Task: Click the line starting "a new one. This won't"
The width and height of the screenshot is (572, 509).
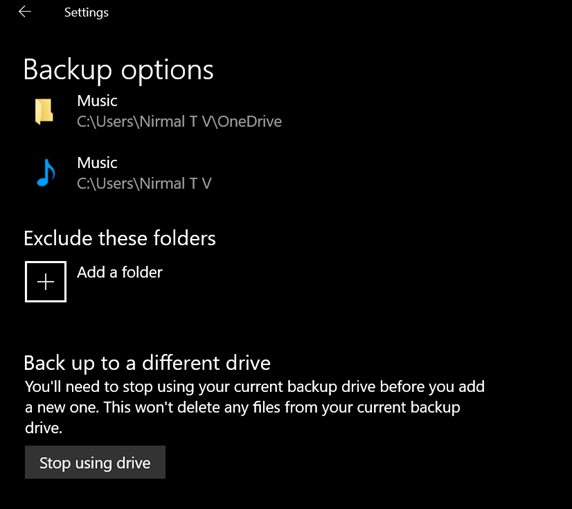Action: pos(243,408)
